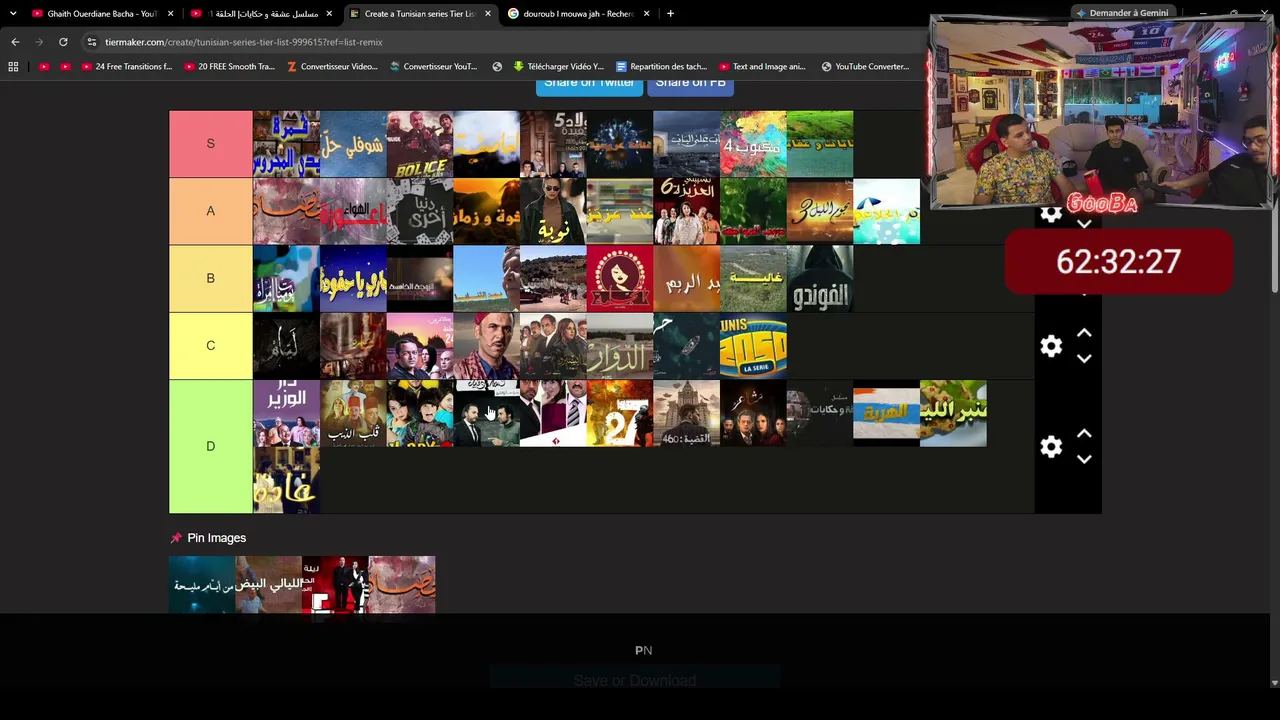Open 'Text and Image ani...' bookmark
The height and width of the screenshot is (720, 1280).
tap(762, 67)
